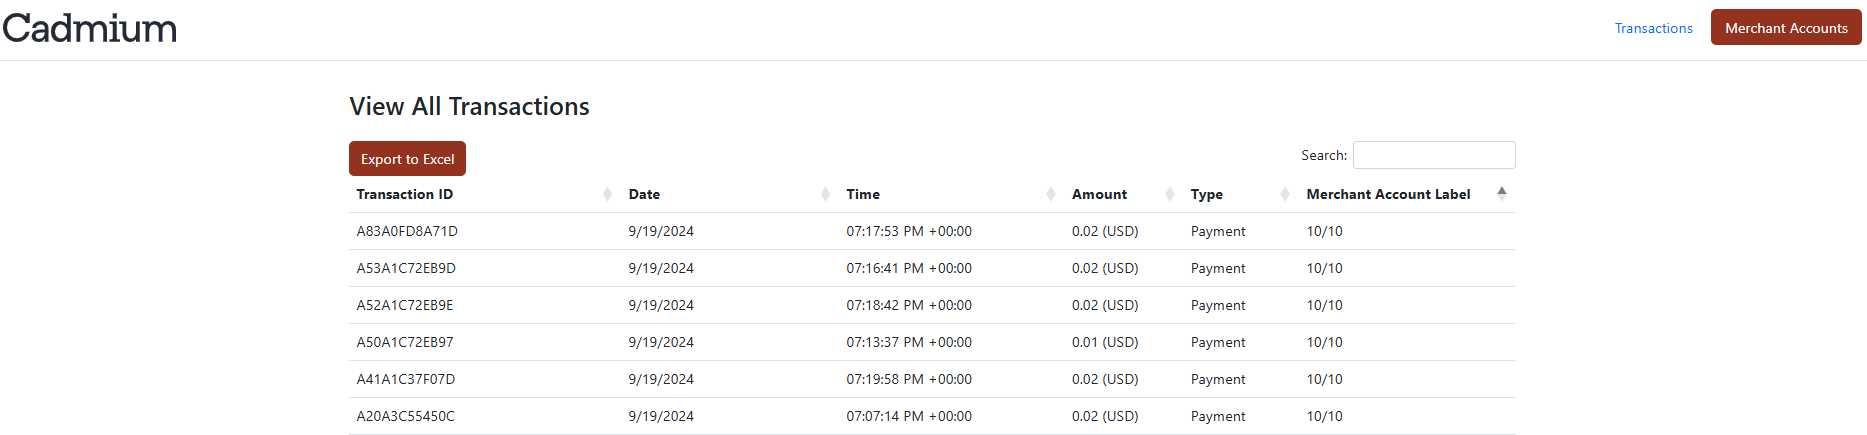The height and width of the screenshot is (435, 1867).
Task: Click 10/10 label in row A41A1C37F07D
Action: click(1324, 379)
